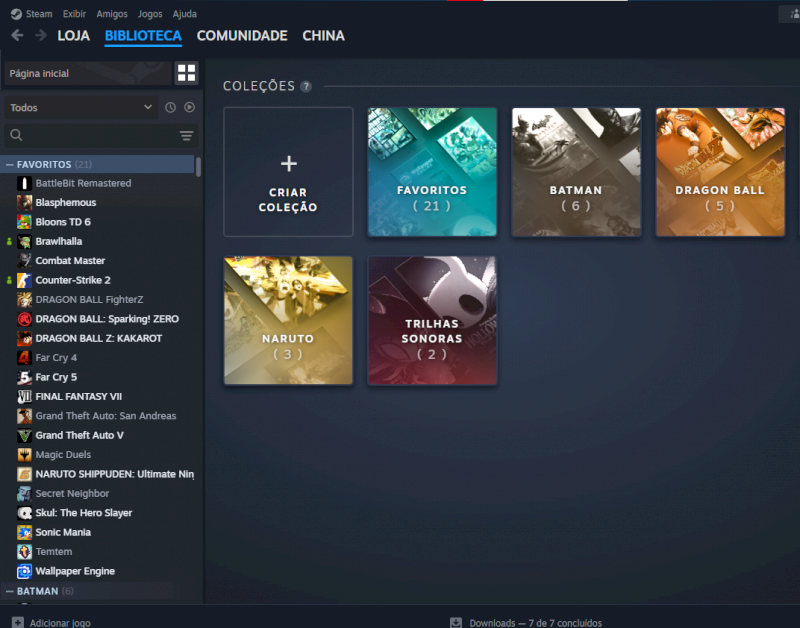This screenshot has height=628, width=800.
Task: Open the BATMAN collection tile
Action: (x=576, y=172)
